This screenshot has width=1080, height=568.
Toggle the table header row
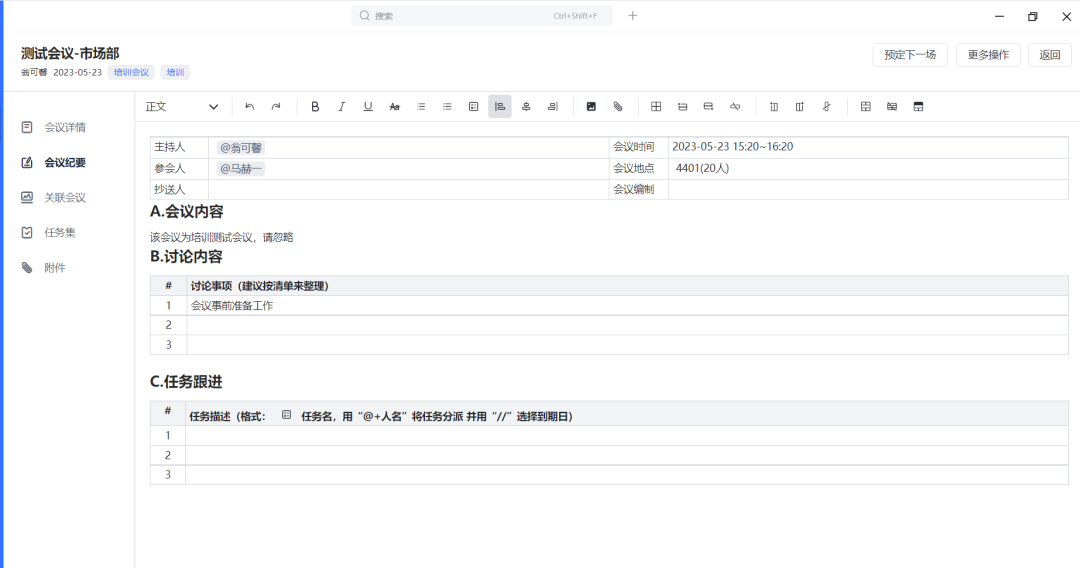[918, 107]
